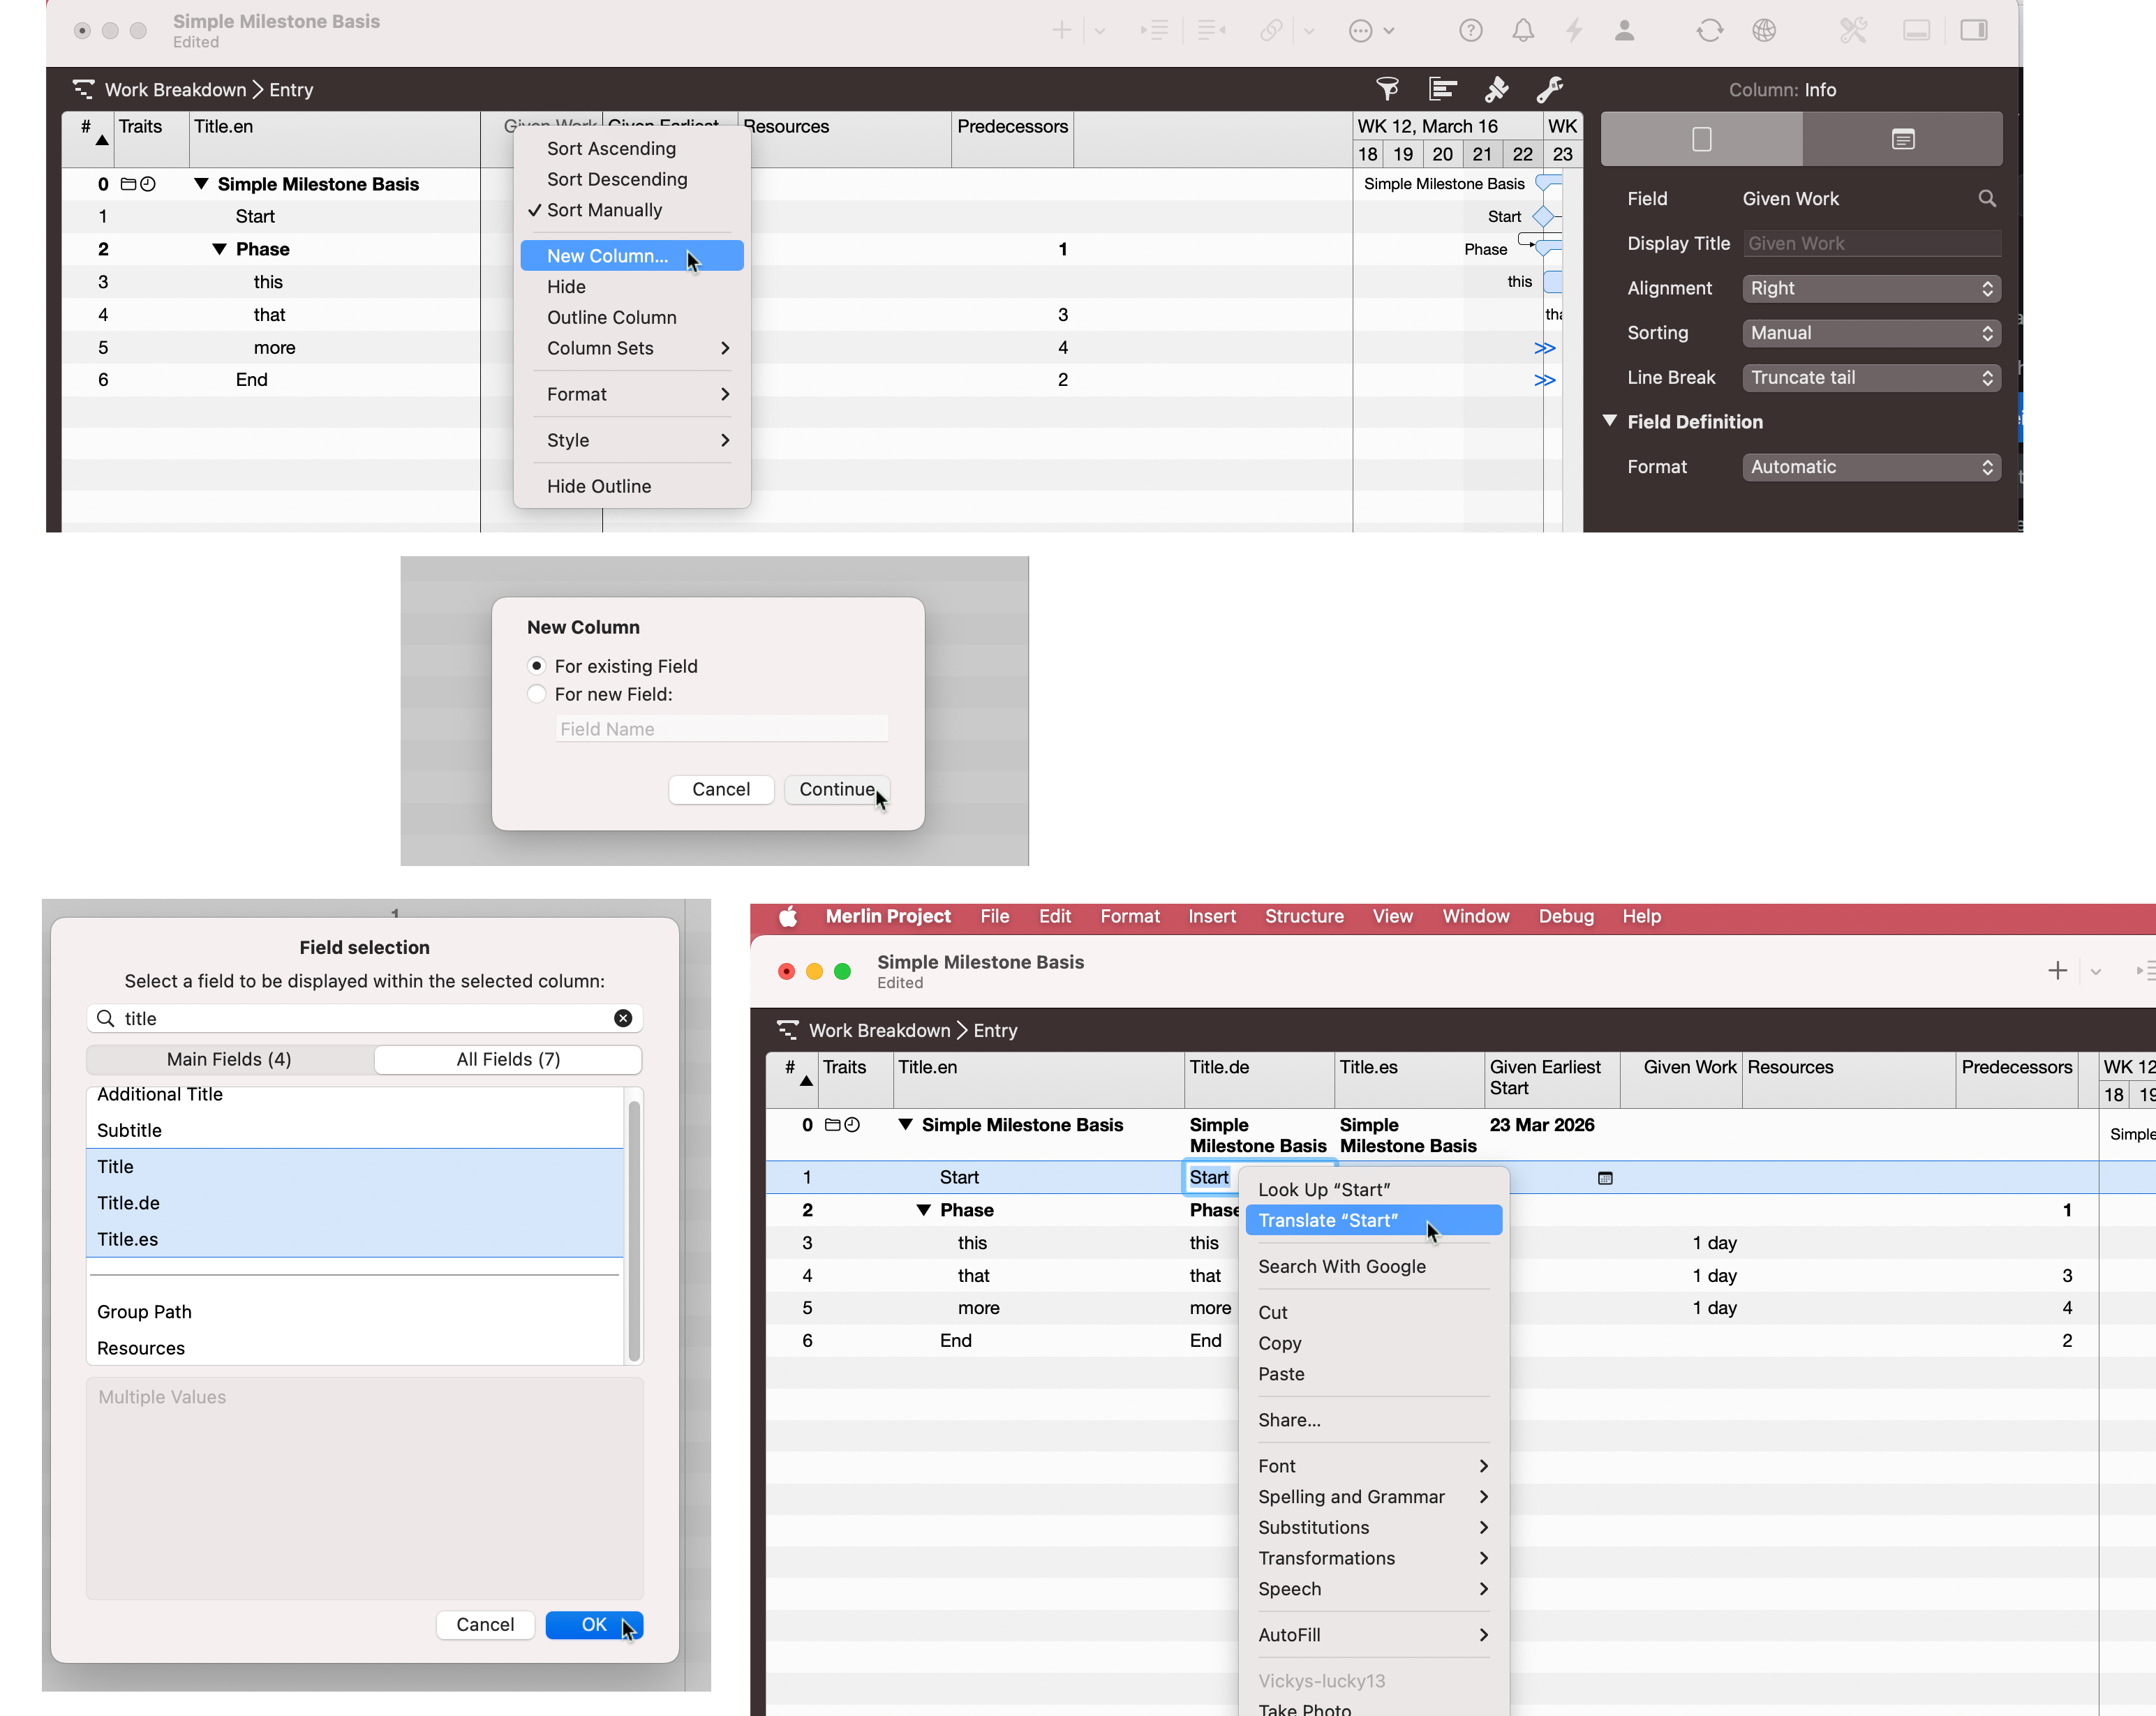Open Help via the question mark icon
Image resolution: width=2156 pixels, height=1716 pixels.
tap(1470, 30)
